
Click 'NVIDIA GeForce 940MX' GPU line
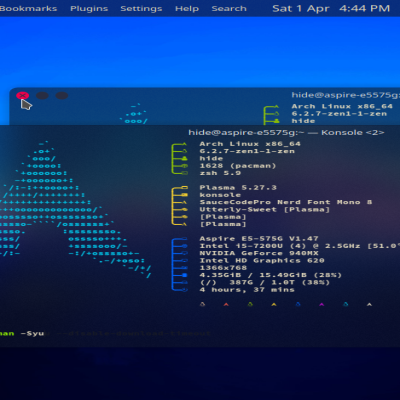coord(259,253)
